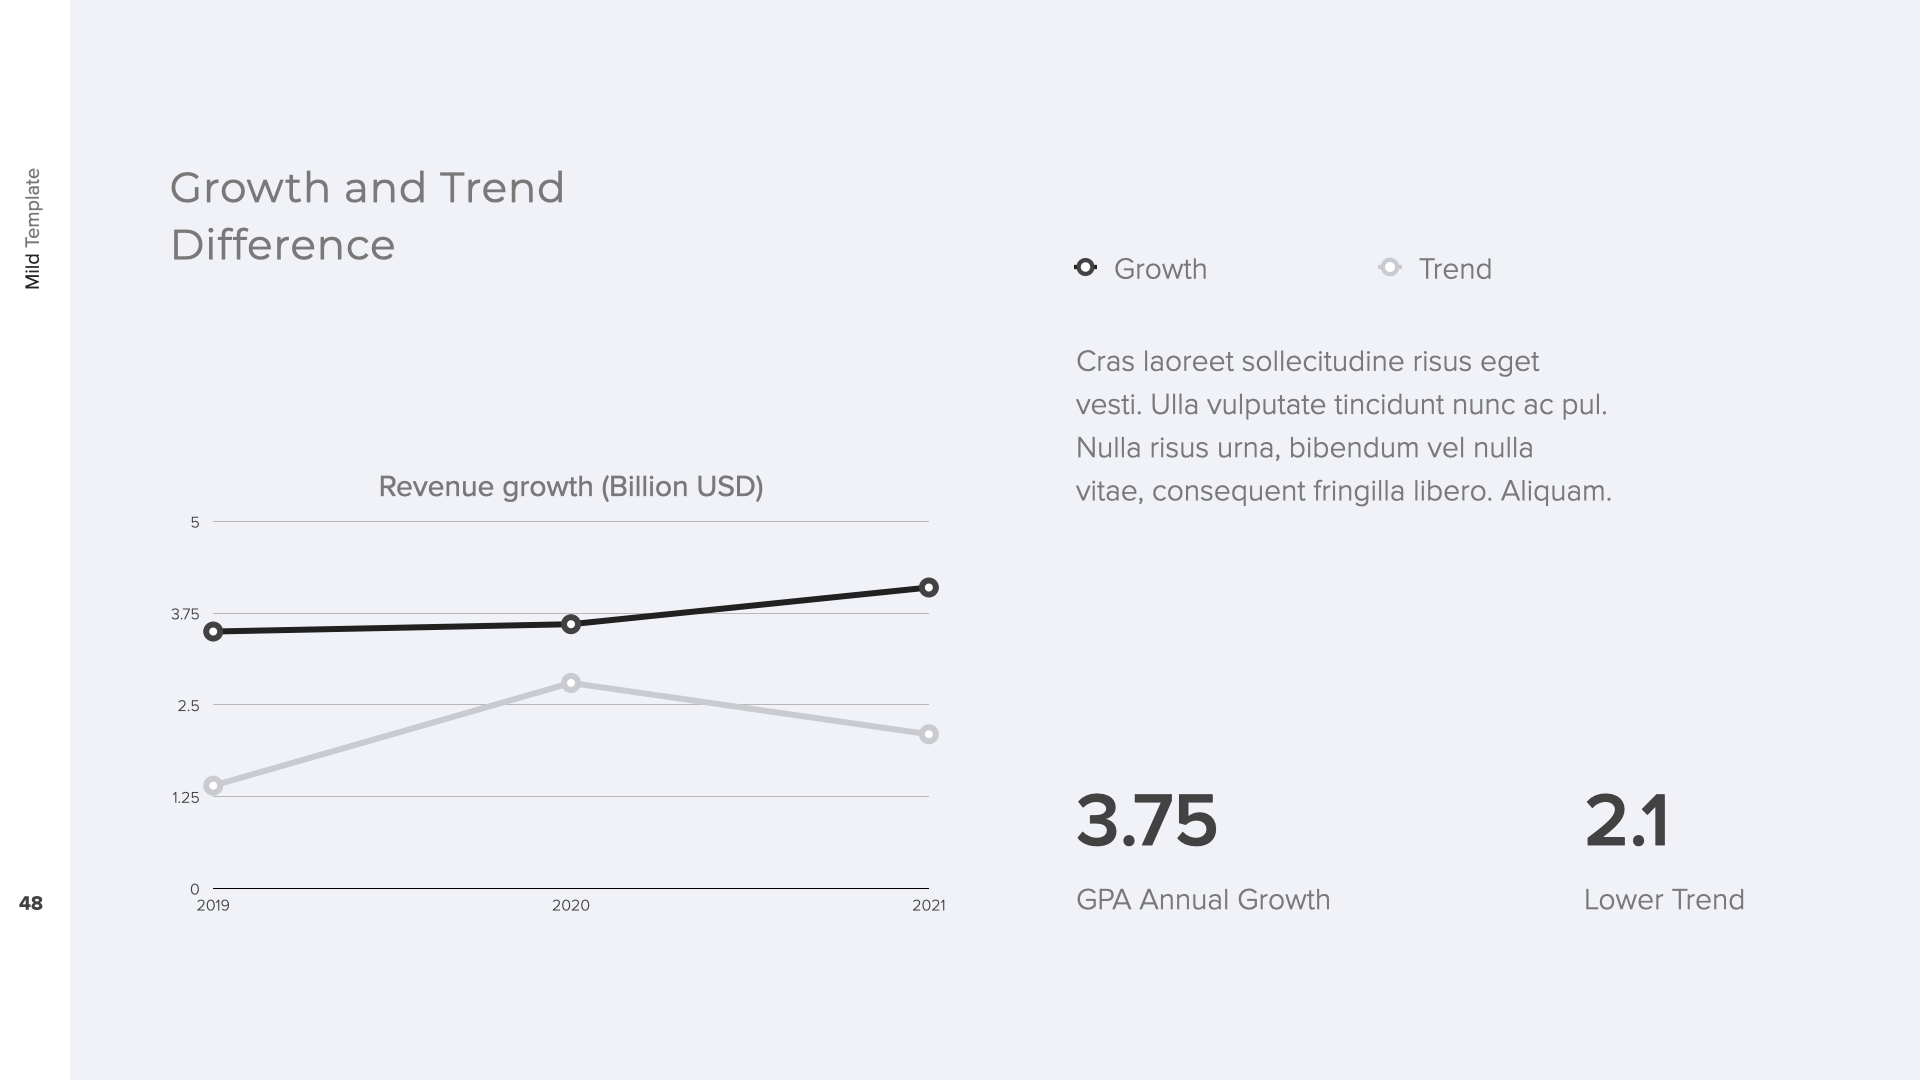The width and height of the screenshot is (1920, 1080).
Task: Select the large 2.1 statistic number
Action: point(1626,822)
